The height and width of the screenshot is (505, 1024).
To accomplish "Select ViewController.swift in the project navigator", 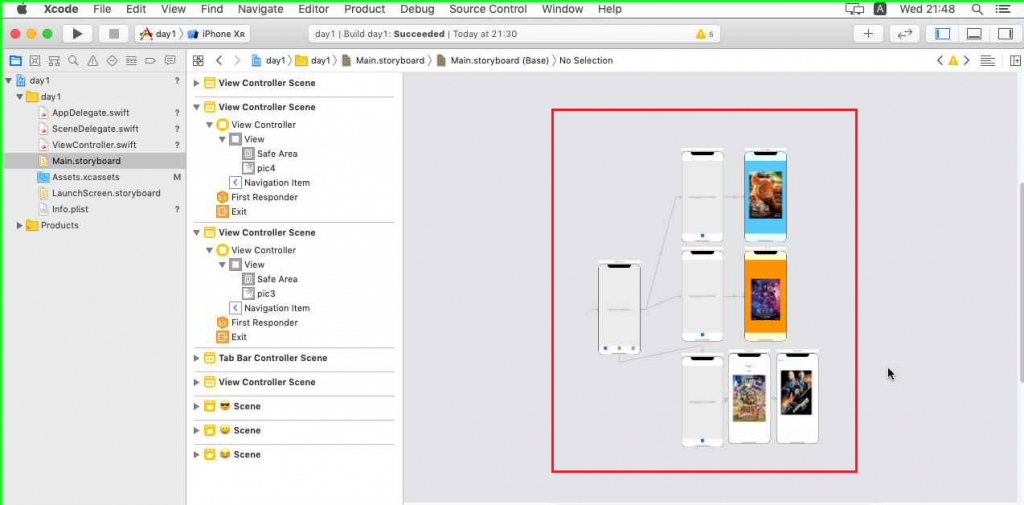I will coord(94,145).
